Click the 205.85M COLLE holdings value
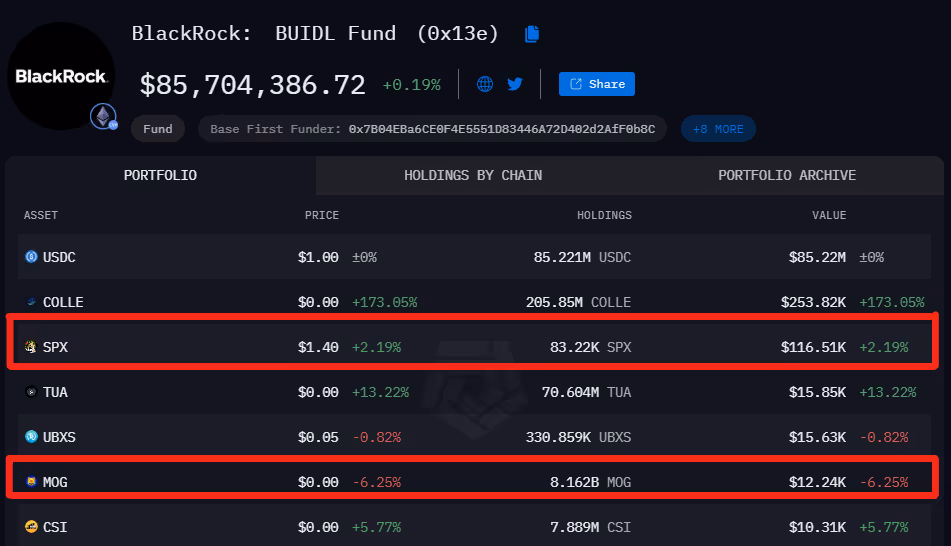The height and width of the screenshot is (546, 951). click(578, 302)
